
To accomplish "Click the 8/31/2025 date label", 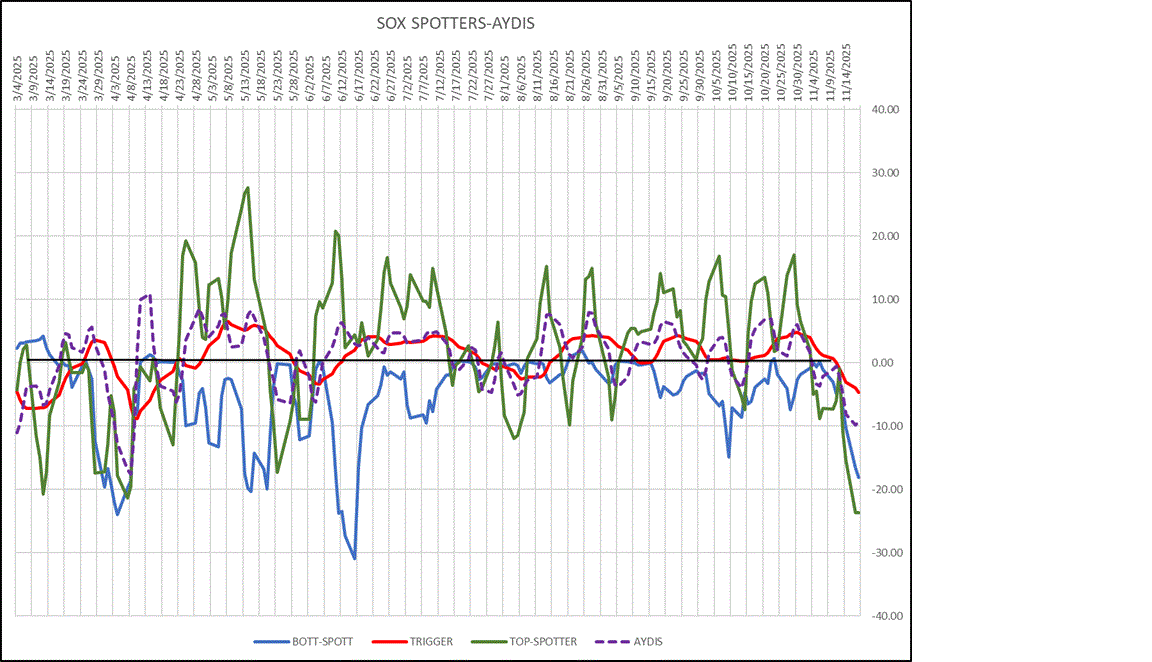I will (603, 76).
